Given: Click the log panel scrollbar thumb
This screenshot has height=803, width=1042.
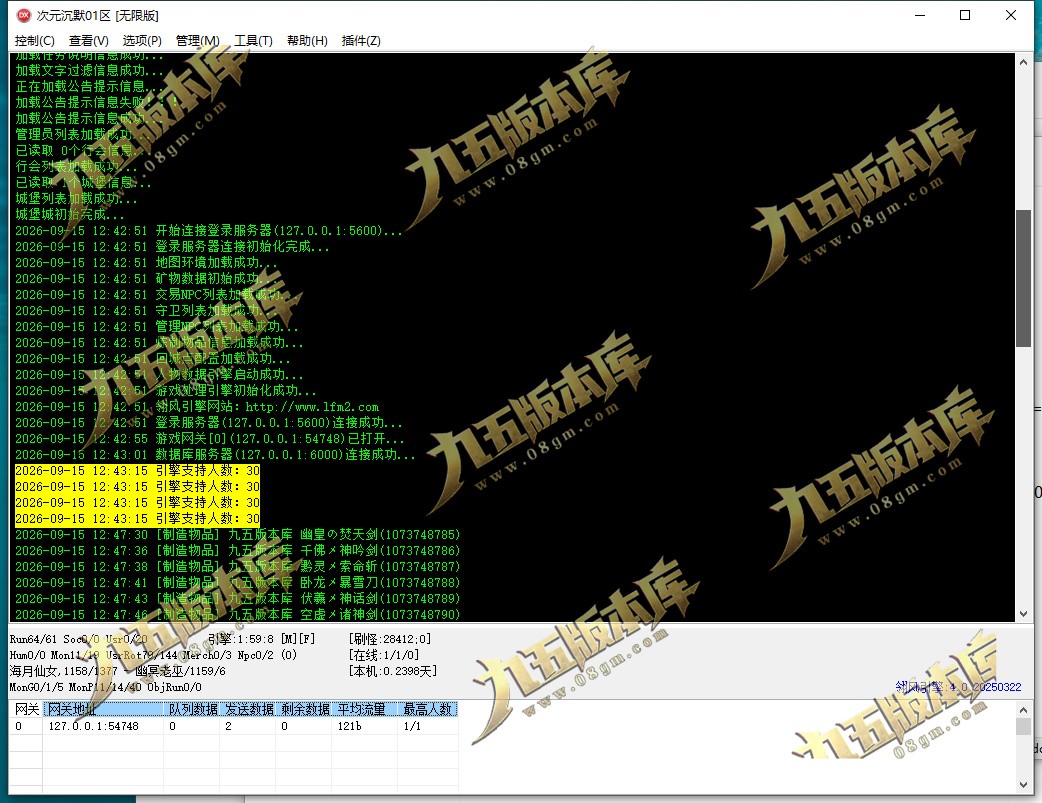Looking at the screenshot, I should point(1023,278).
